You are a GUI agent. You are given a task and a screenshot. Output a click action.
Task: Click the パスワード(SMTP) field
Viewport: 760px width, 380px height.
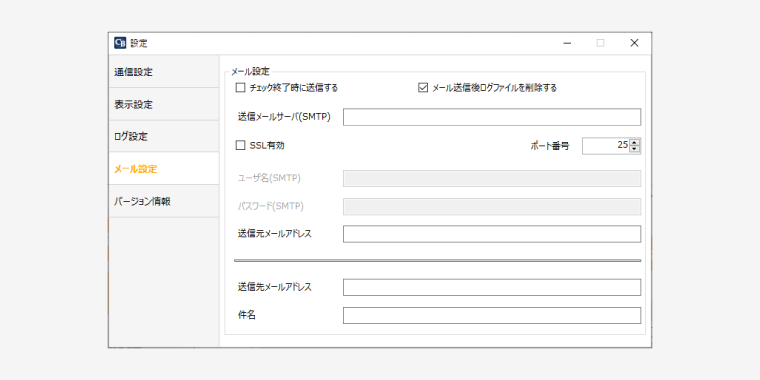click(x=492, y=206)
